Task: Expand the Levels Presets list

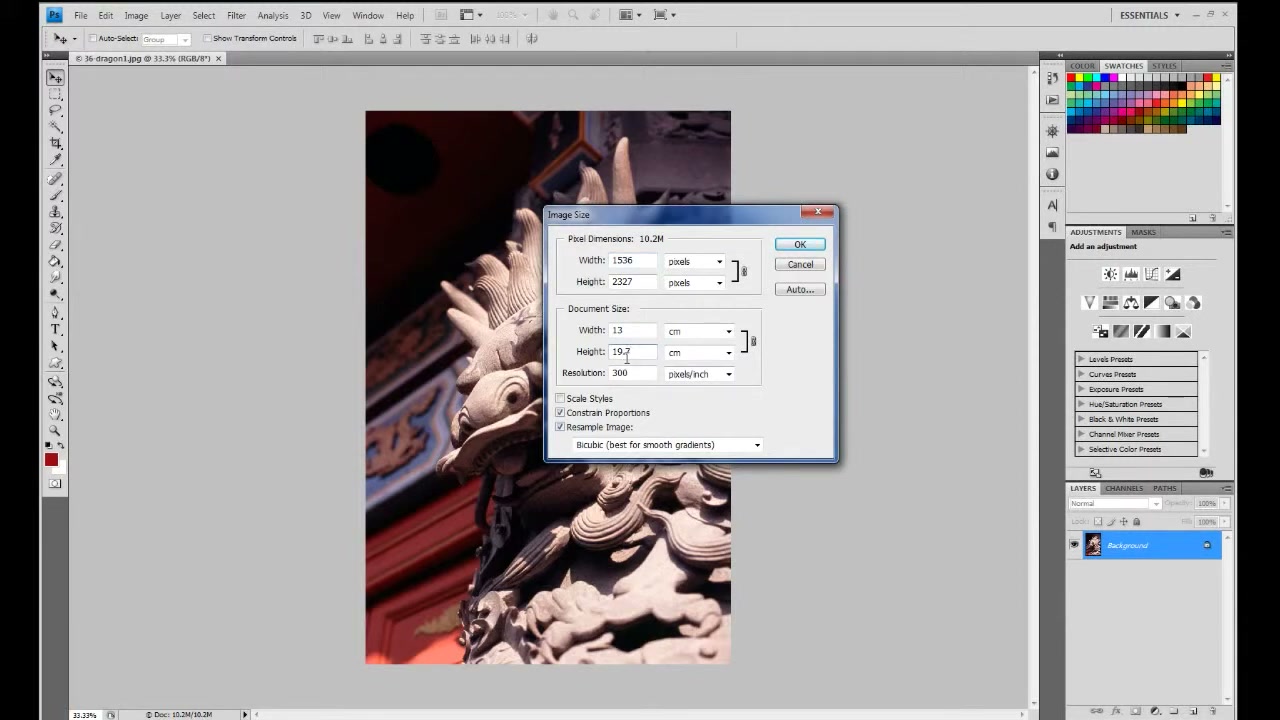Action: click(x=1081, y=359)
